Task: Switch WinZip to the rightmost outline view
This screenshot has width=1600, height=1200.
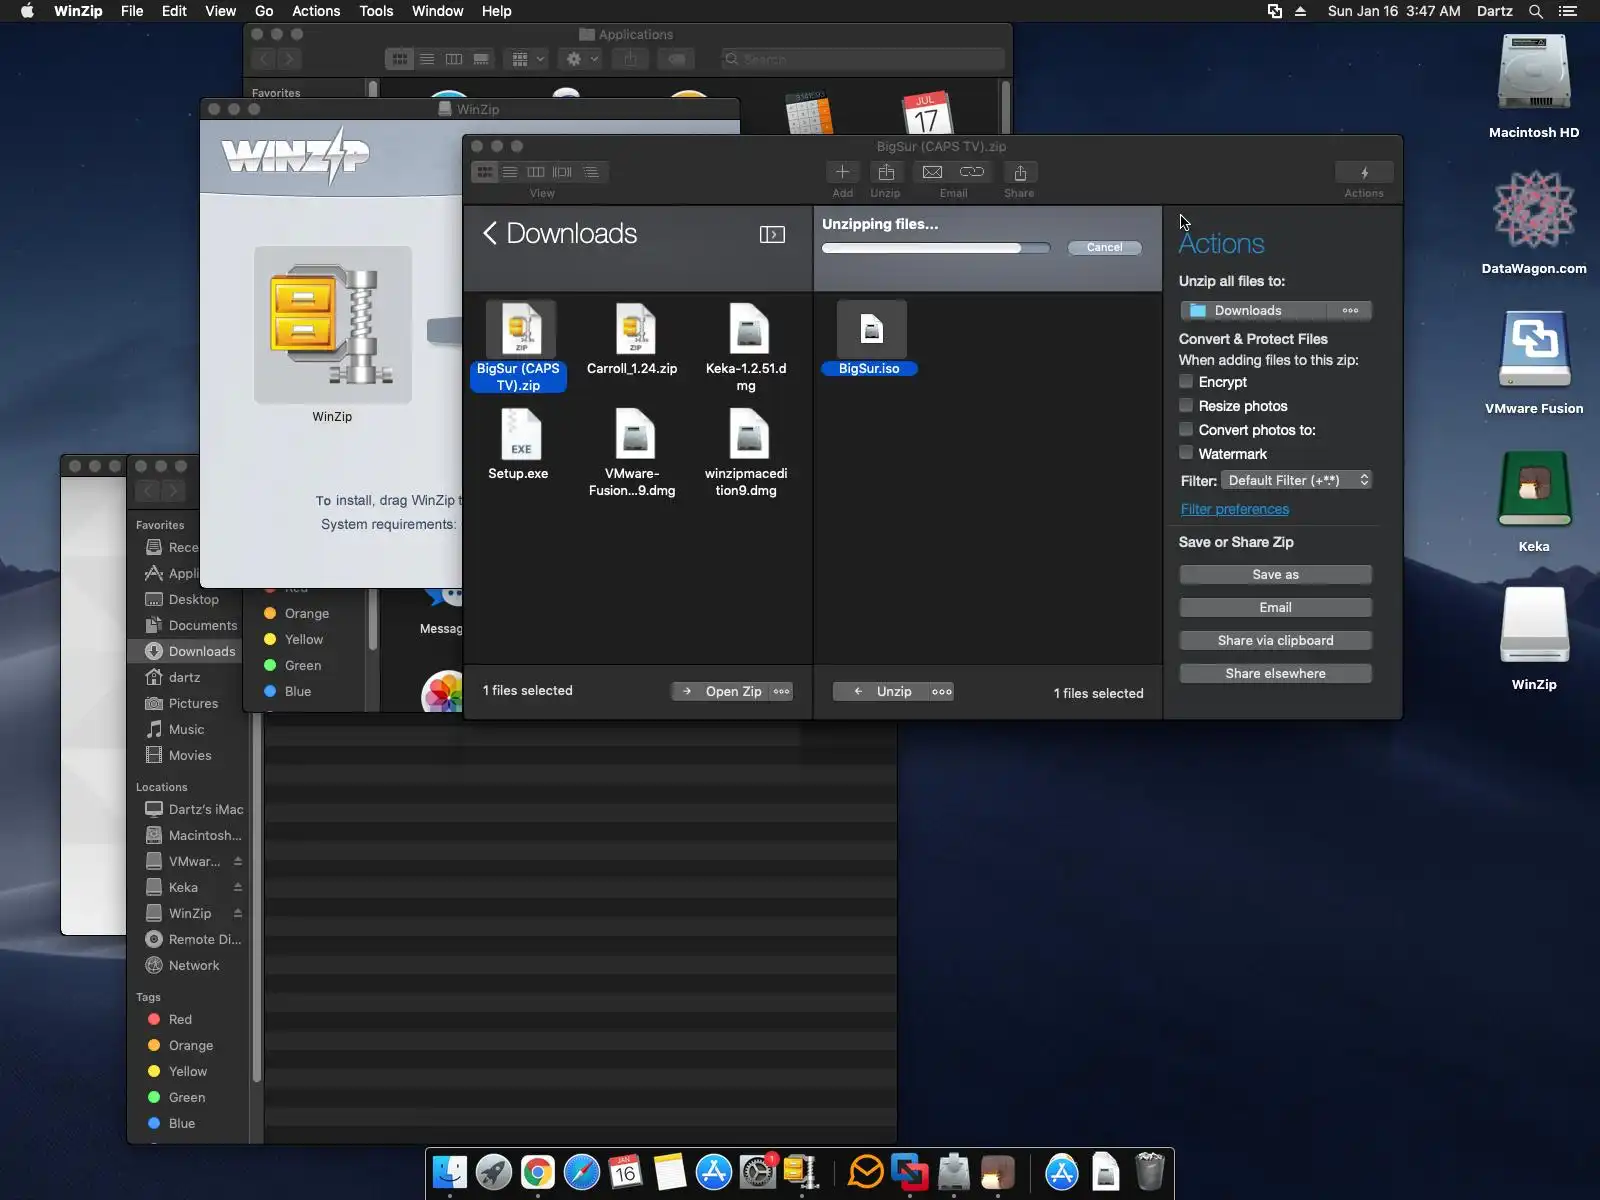Action: pyautogui.click(x=591, y=172)
